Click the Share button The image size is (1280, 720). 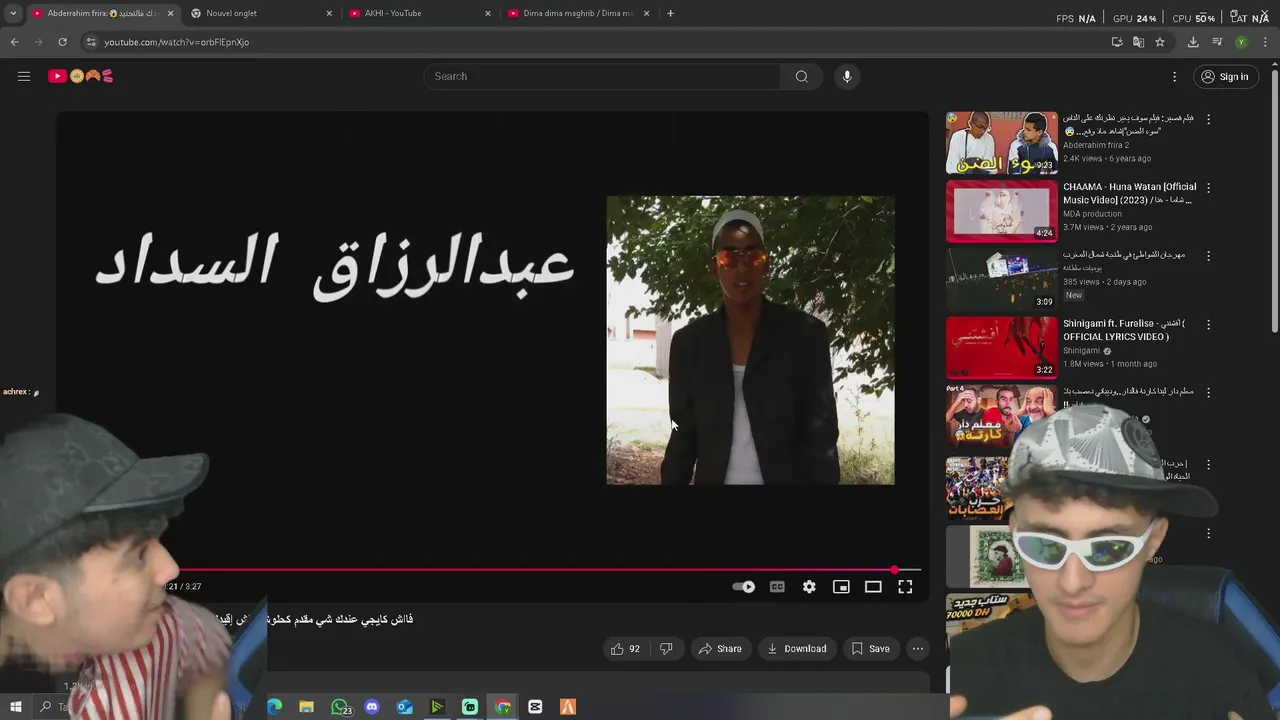click(x=720, y=649)
